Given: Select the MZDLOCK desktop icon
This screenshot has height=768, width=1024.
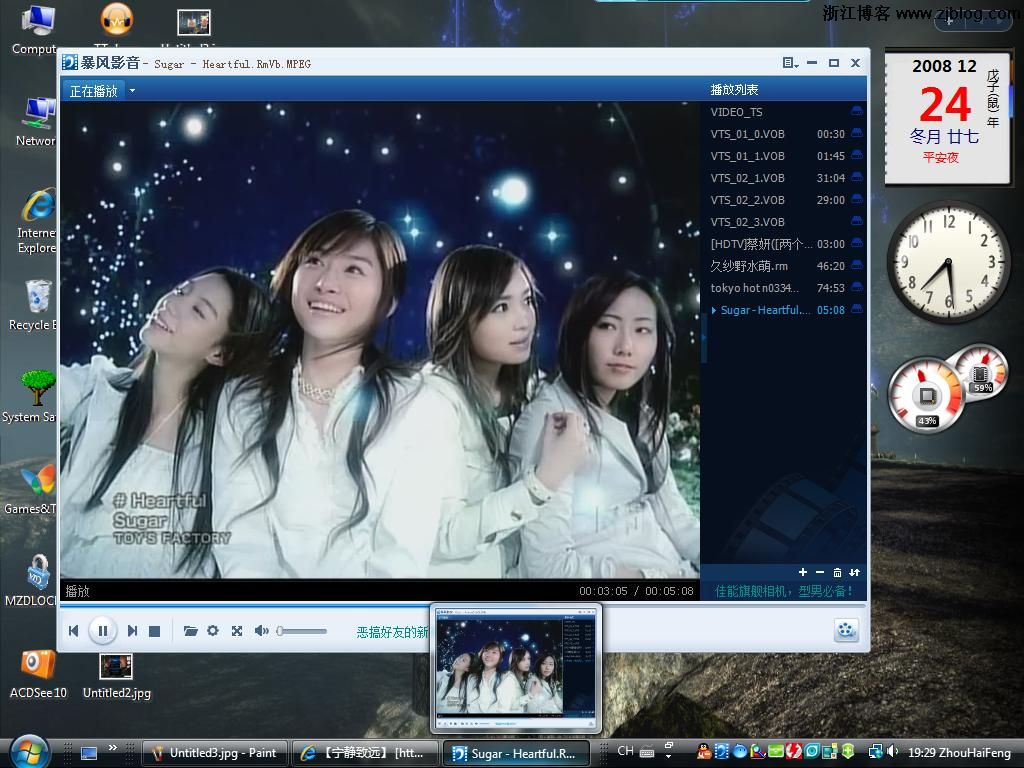Looking at the screenshot, I should tap(31, 581).
